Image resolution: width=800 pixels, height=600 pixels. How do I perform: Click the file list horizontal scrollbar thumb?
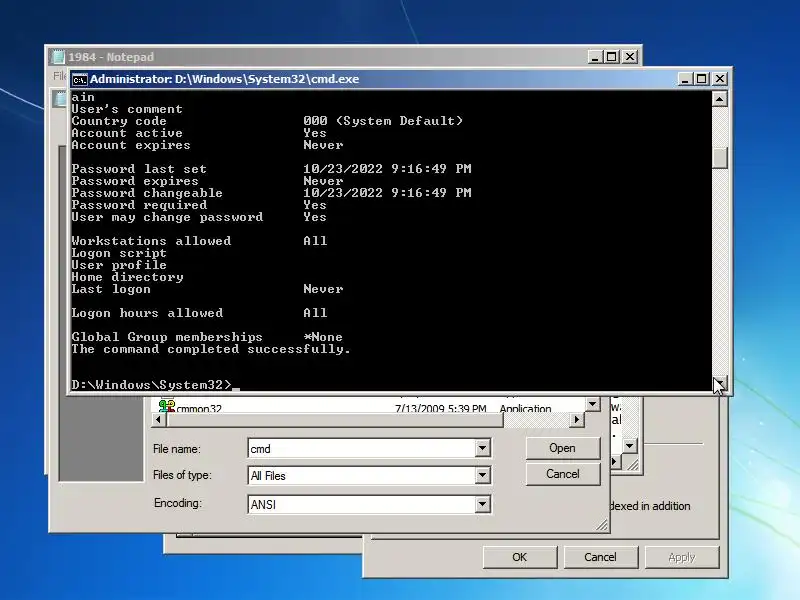pyautogui.click(x=335, y=419)
